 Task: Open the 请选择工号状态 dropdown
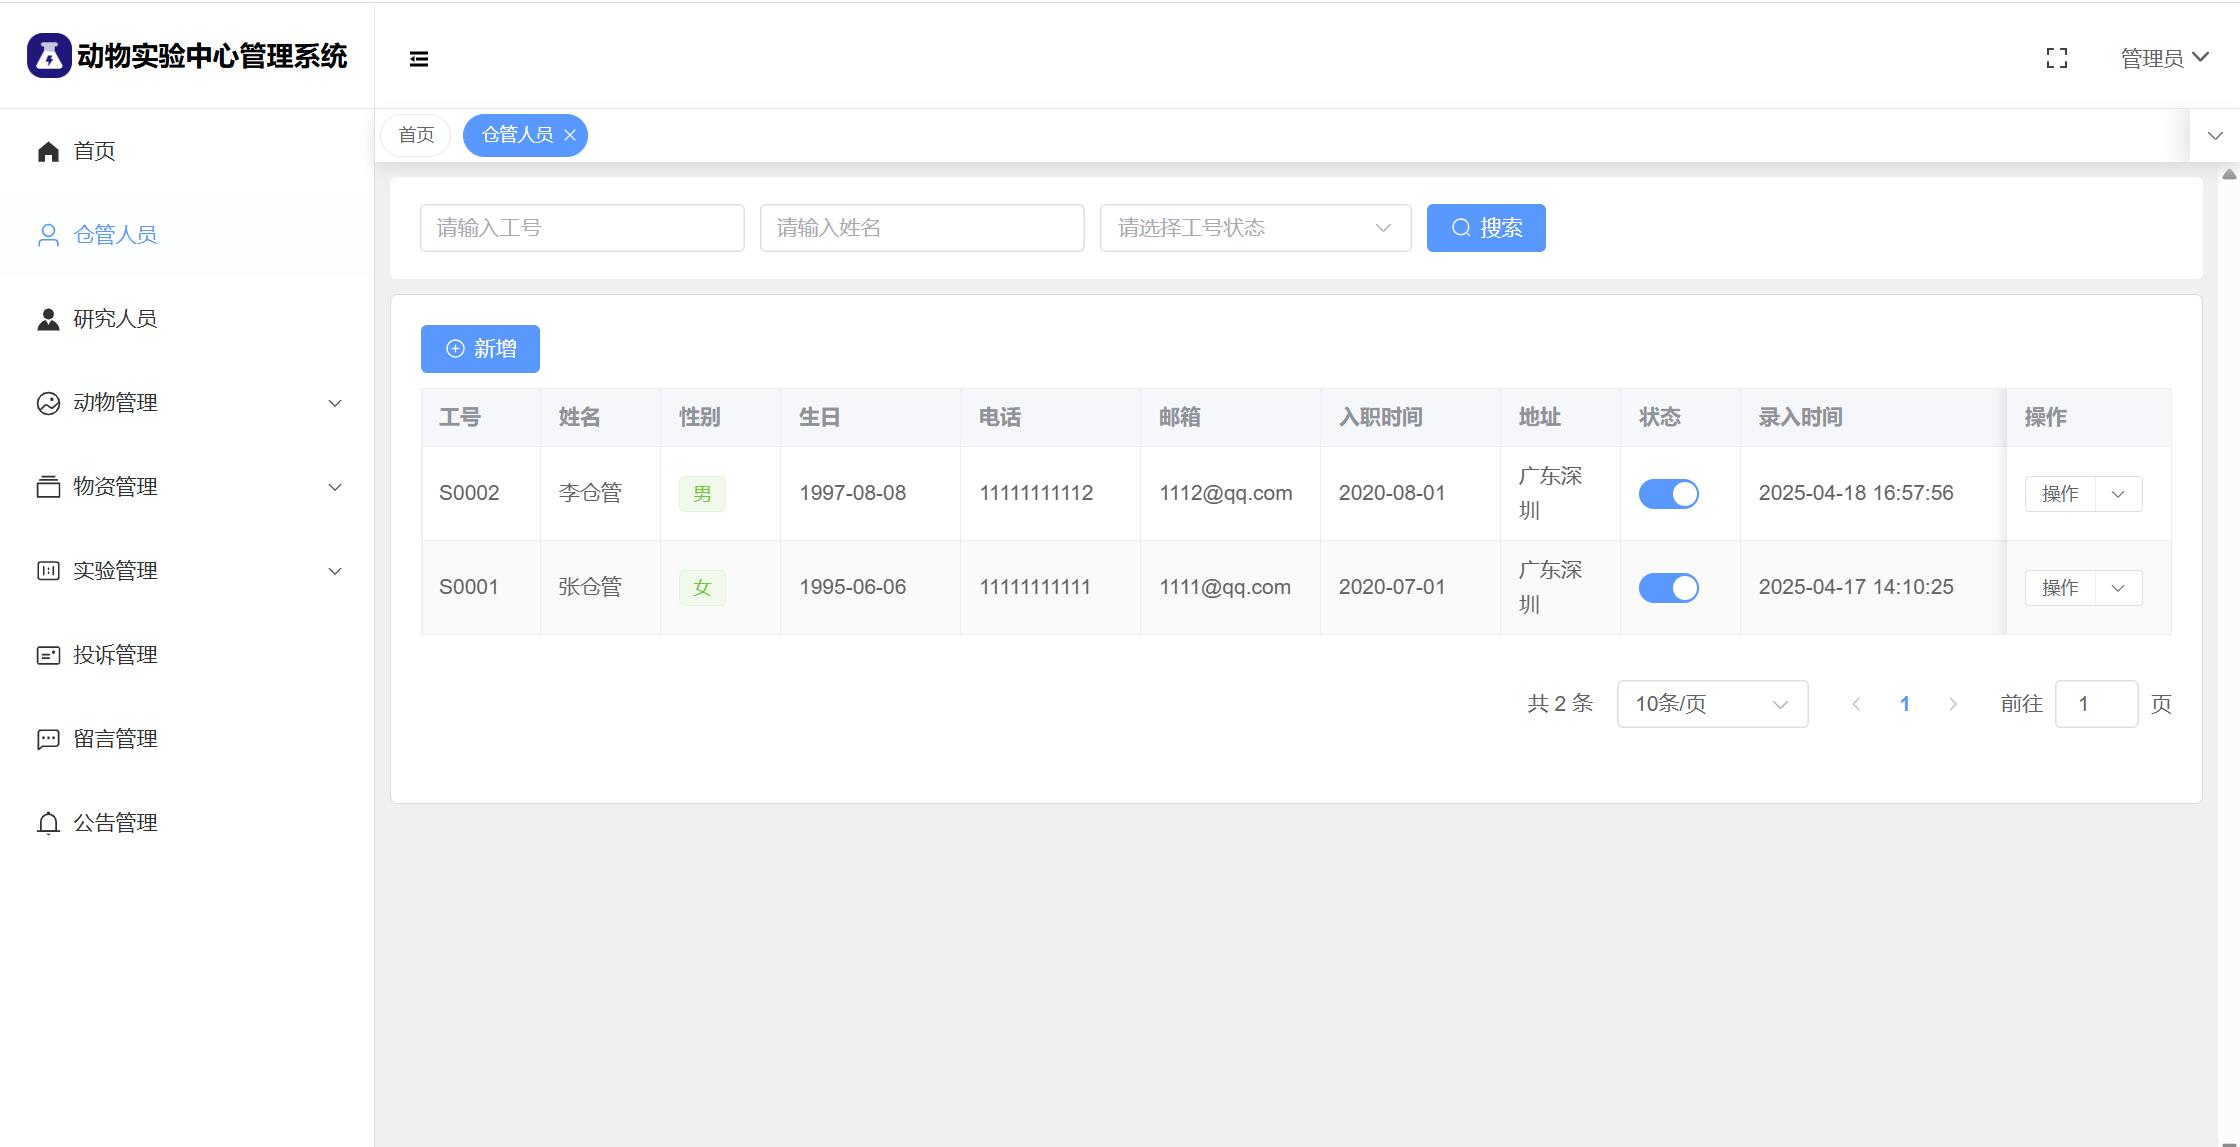pyautogui.click(x=1255, y=228)
